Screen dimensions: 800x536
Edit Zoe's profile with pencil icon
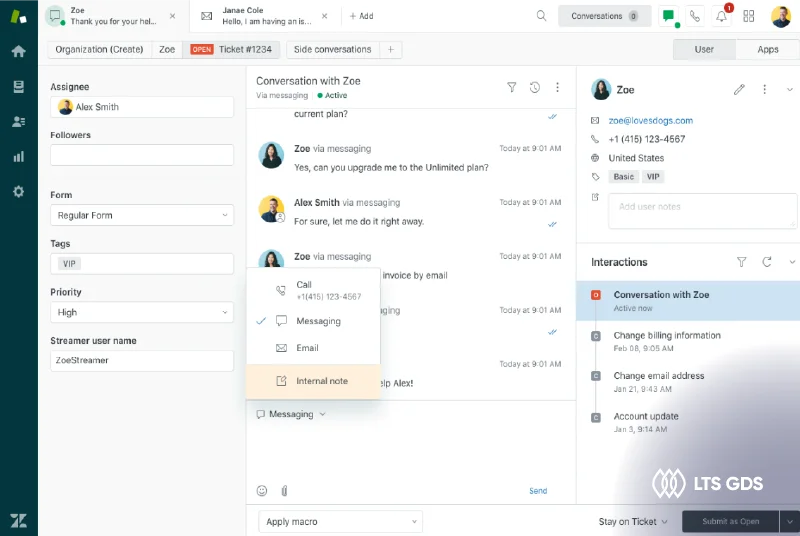tap(739, 89)
